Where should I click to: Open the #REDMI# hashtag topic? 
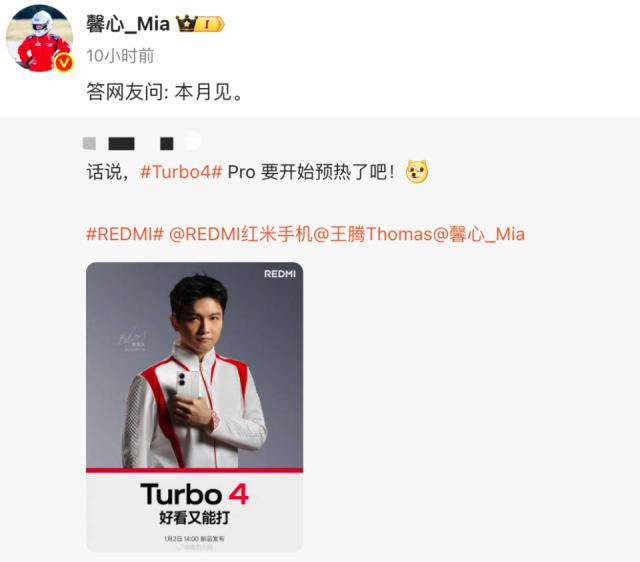(x=125, y=234)
